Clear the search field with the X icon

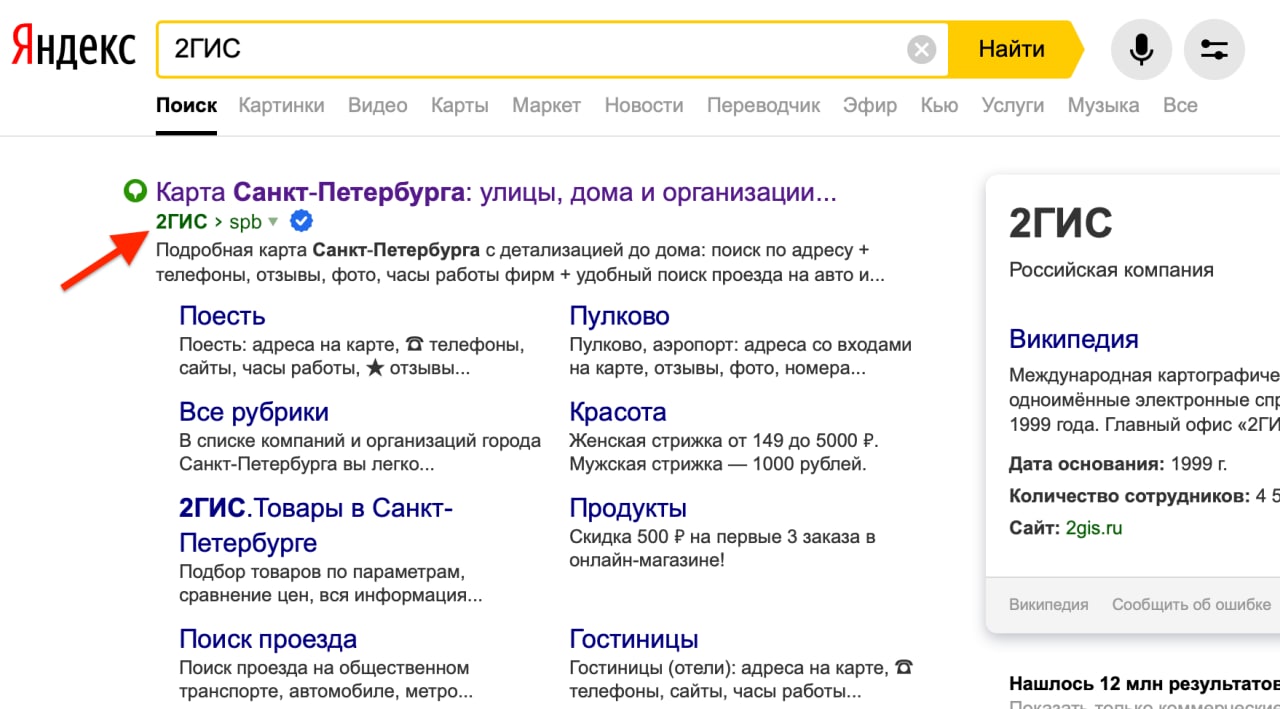[x=922, y=49]
